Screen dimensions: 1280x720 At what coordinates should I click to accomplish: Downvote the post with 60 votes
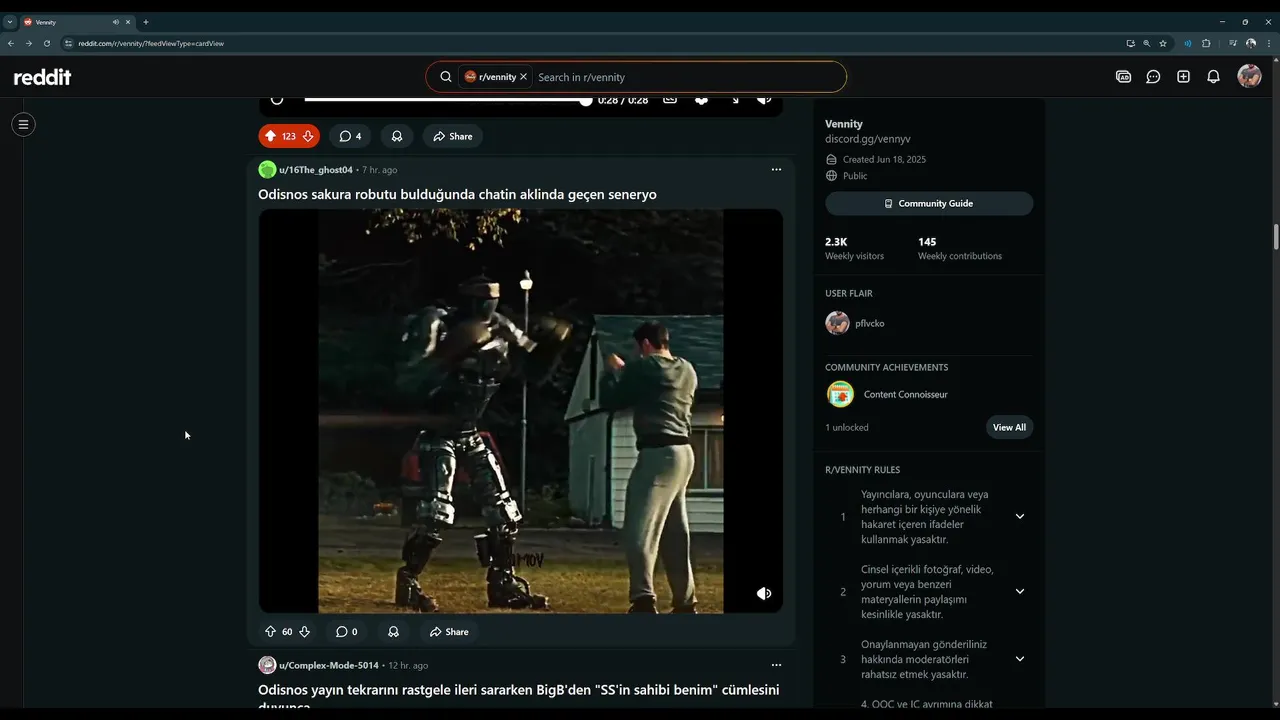coord(304,632)
